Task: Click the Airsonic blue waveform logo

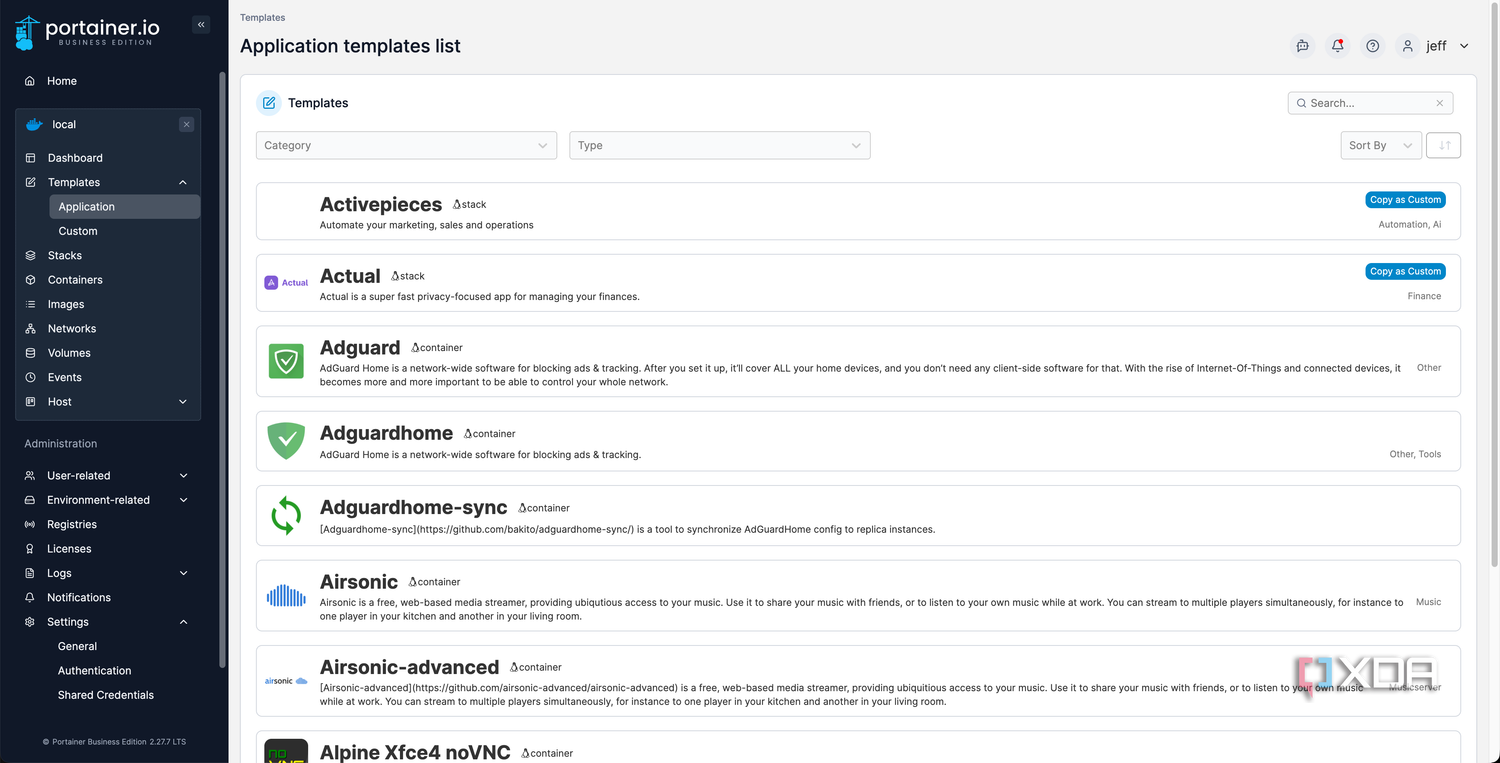Action: click(x=286, y=596)
